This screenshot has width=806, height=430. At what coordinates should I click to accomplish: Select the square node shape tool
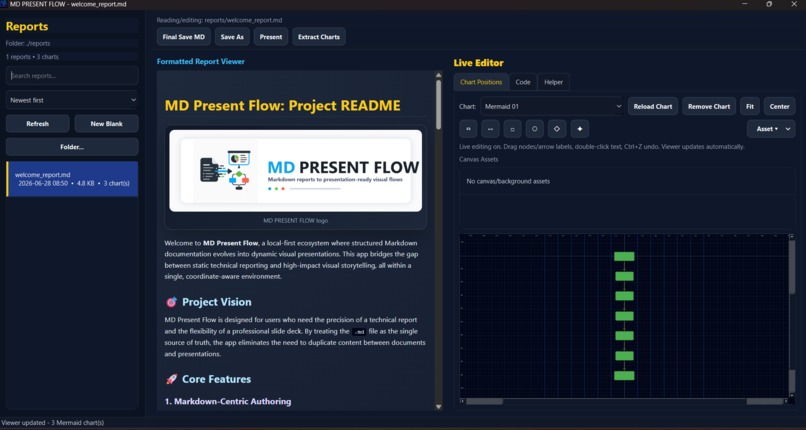[512, 129]
